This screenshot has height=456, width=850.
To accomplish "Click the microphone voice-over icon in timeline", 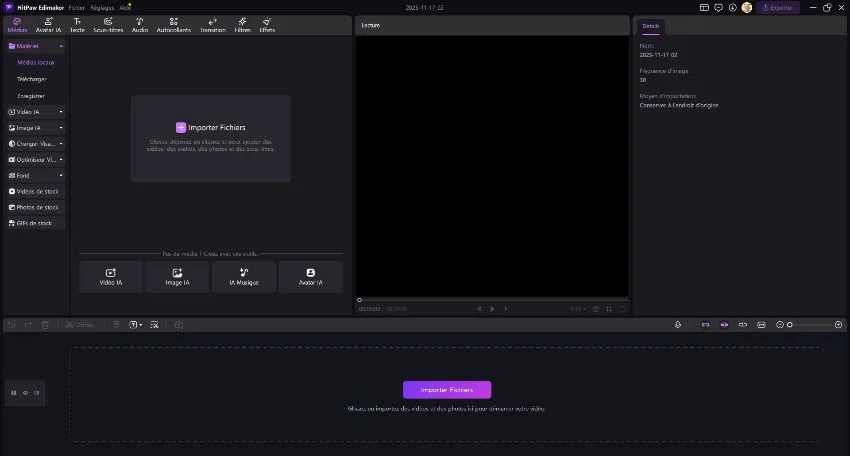I will coord(678,325).
